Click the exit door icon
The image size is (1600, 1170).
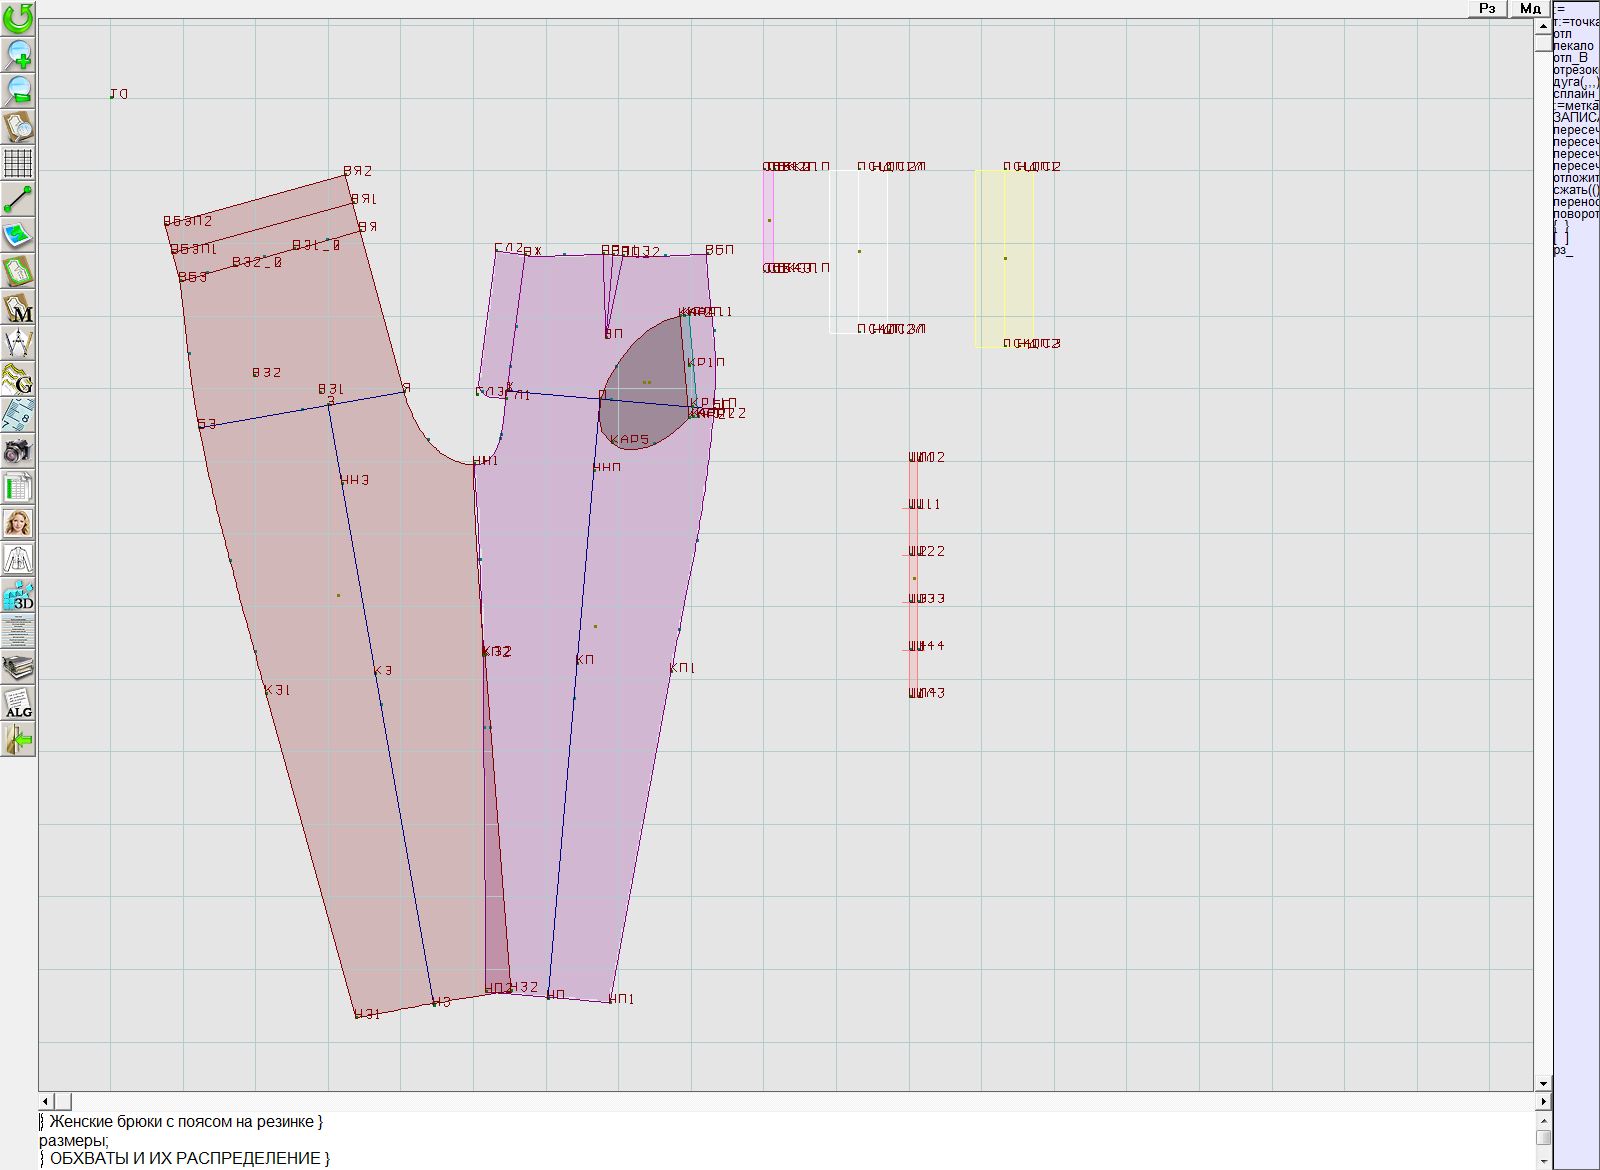tap(18, 739)
